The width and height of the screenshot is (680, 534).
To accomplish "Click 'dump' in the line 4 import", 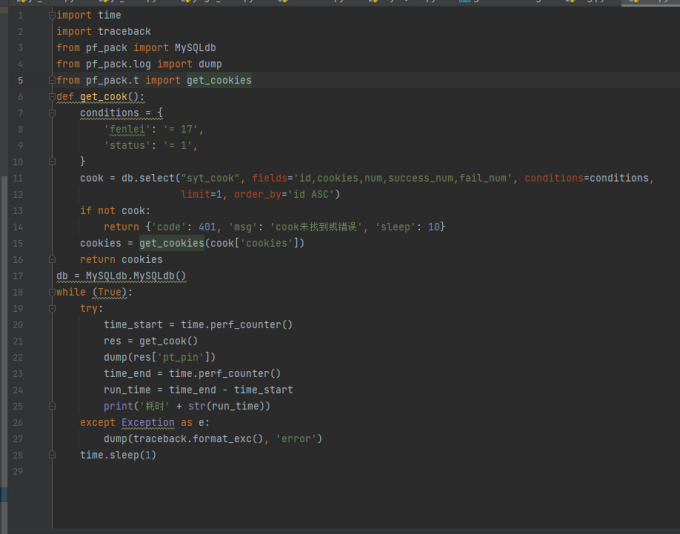I will pos(210,64).
